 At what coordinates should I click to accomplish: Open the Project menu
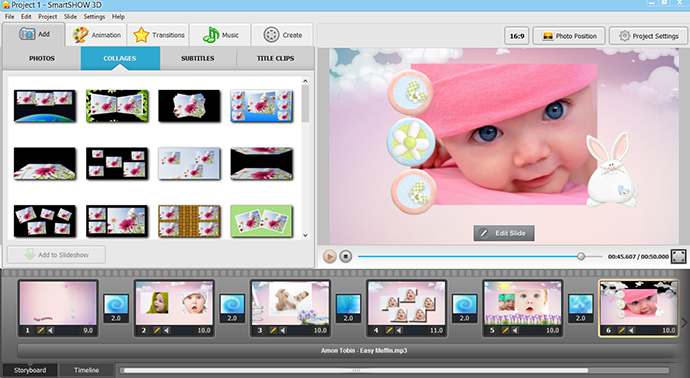pyautogui.click(x=48, y=17)
